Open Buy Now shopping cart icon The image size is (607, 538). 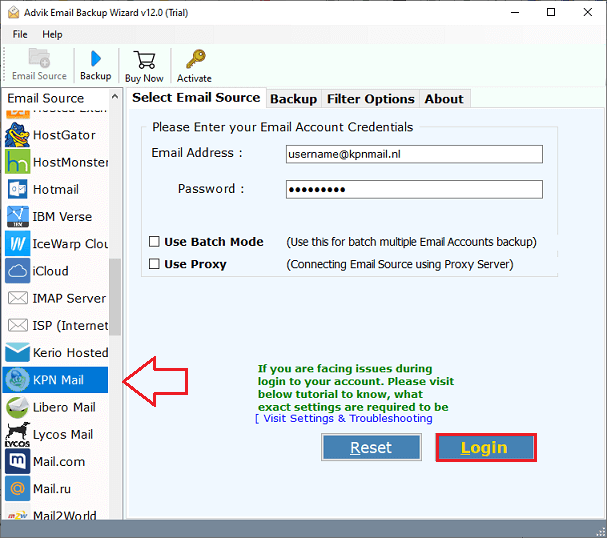pos(144,60)
